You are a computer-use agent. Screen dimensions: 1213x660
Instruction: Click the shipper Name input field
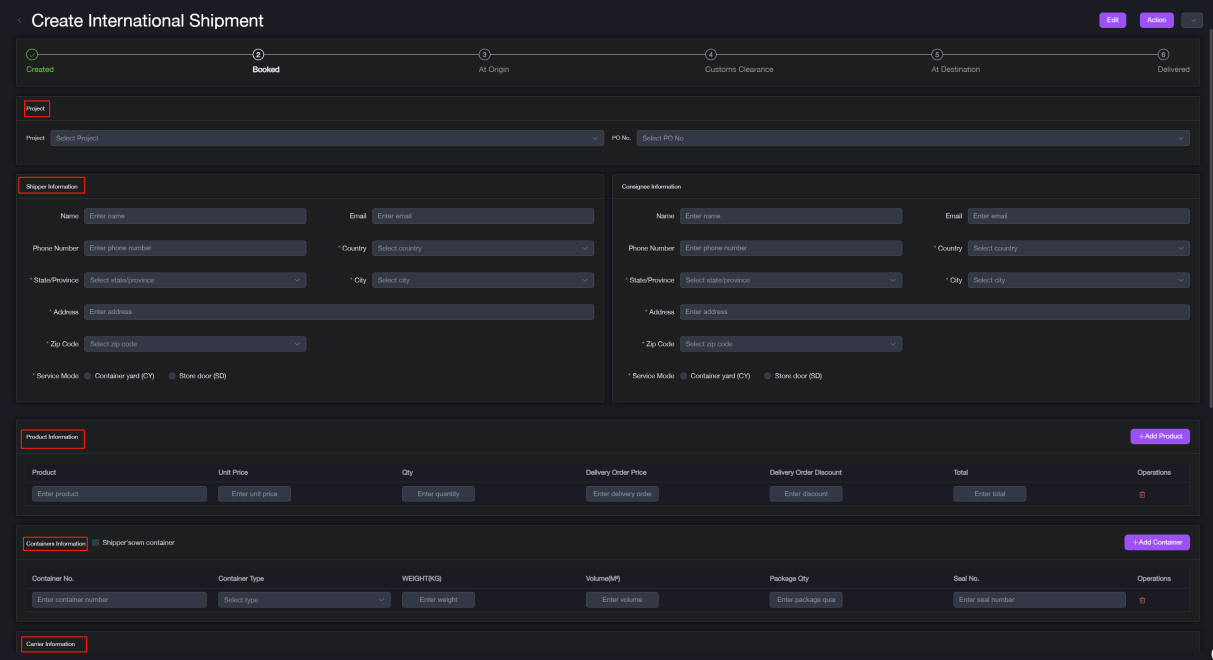coord(195,216)
